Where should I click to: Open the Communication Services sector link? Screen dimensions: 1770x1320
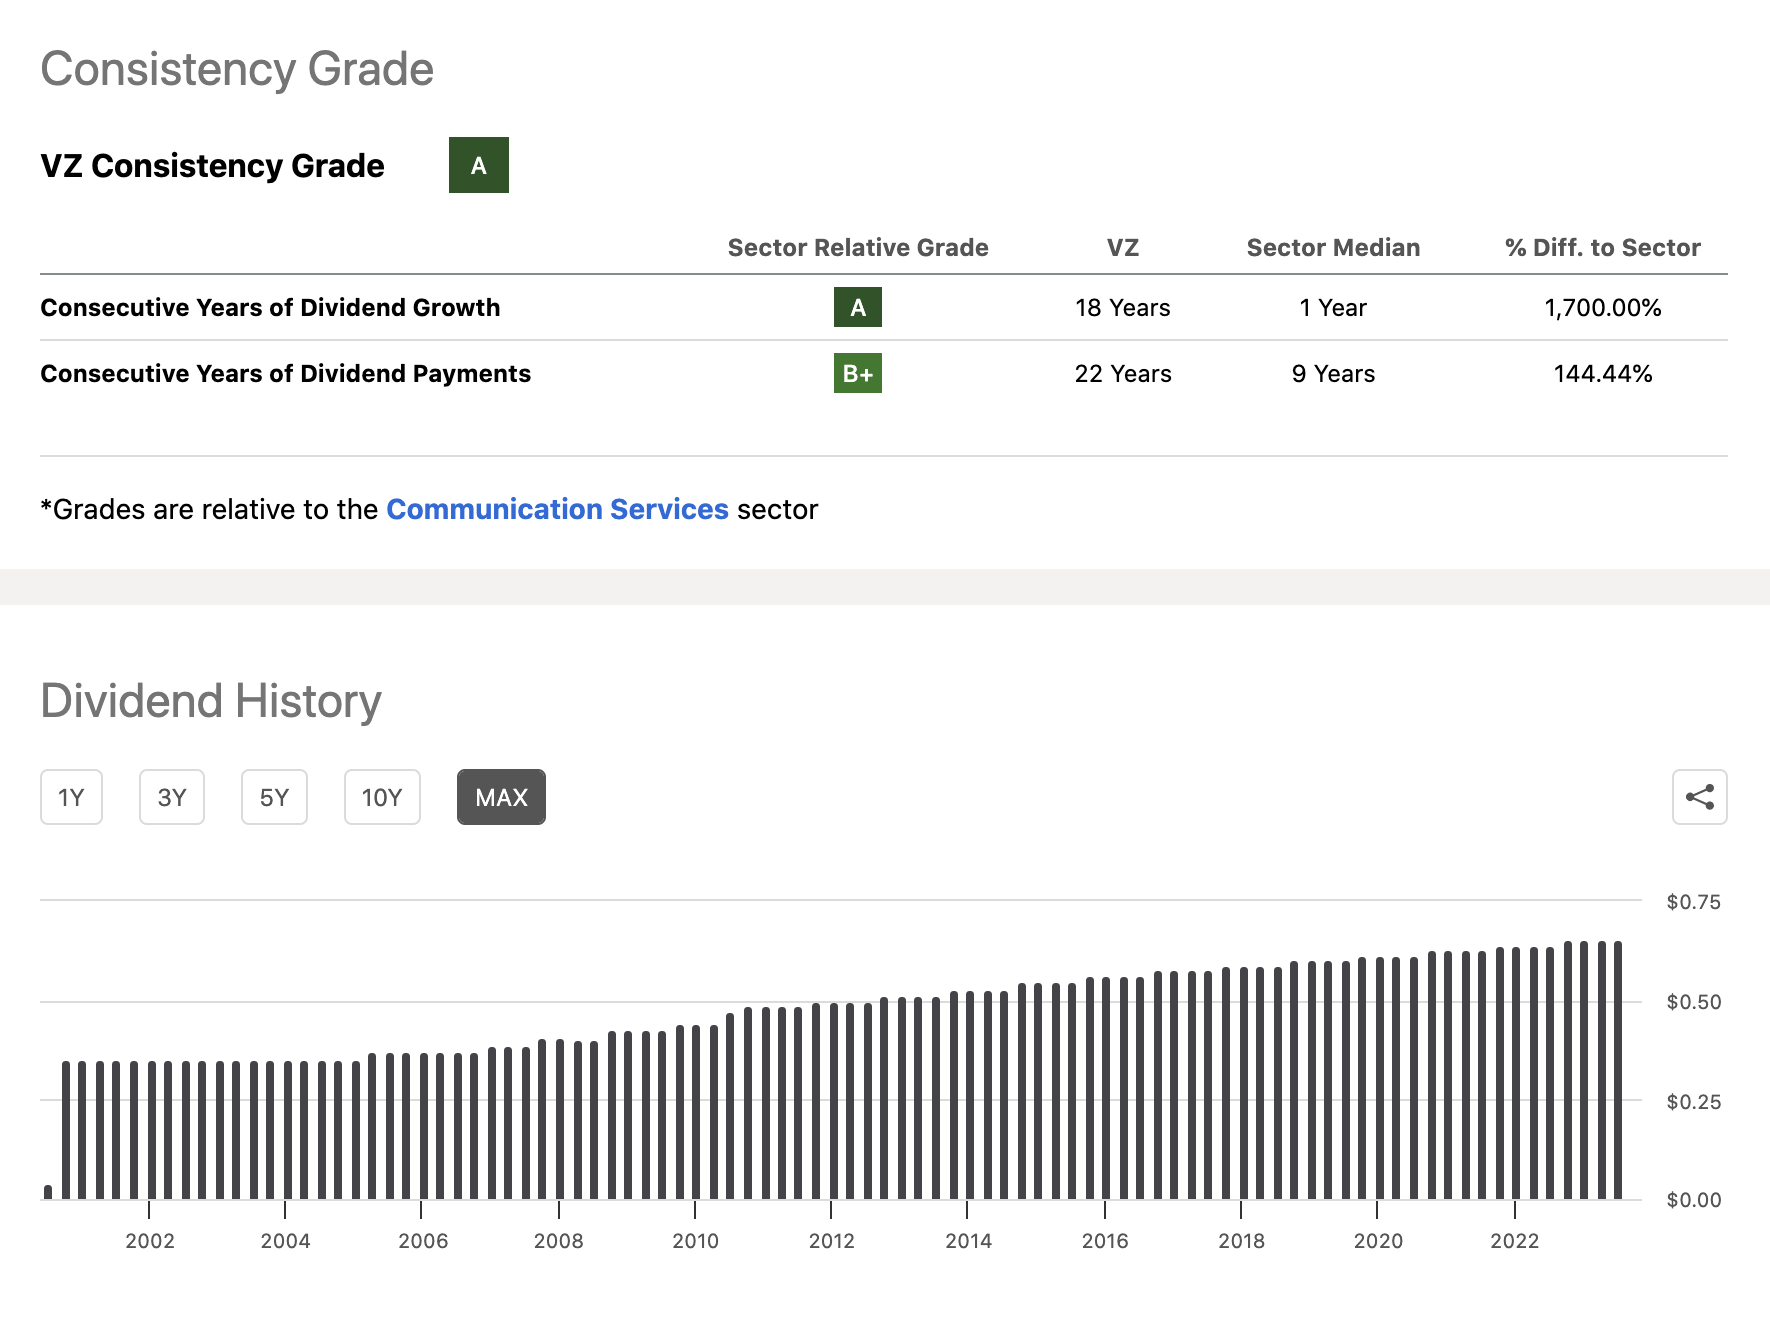click(x=557, y=509)
